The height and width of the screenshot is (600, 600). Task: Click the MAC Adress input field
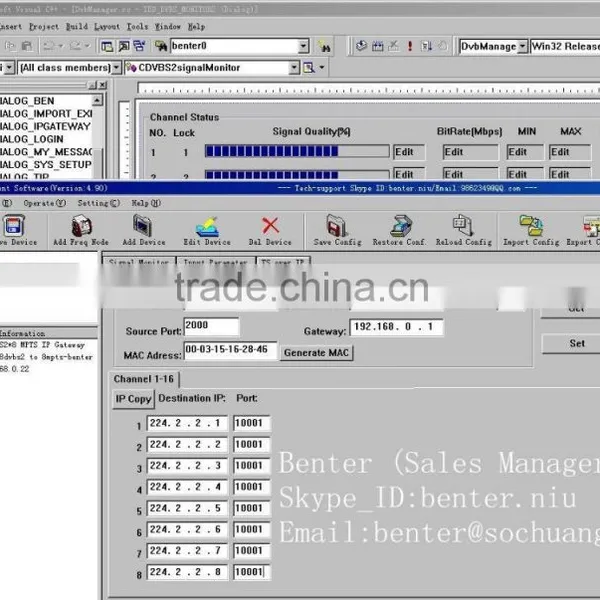230,350
